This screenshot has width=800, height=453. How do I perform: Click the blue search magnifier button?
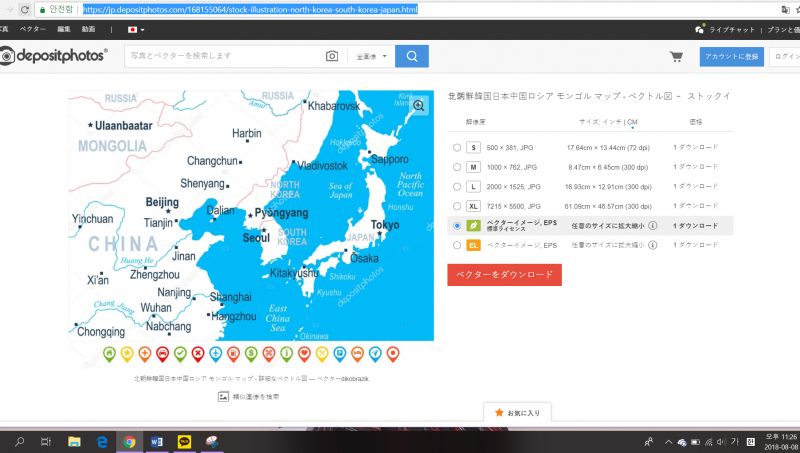(x=411, y=56)
